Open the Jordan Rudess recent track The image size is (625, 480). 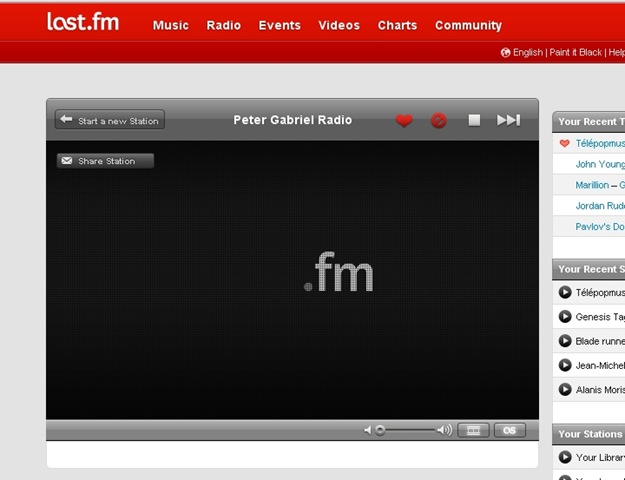pos(600,206)
